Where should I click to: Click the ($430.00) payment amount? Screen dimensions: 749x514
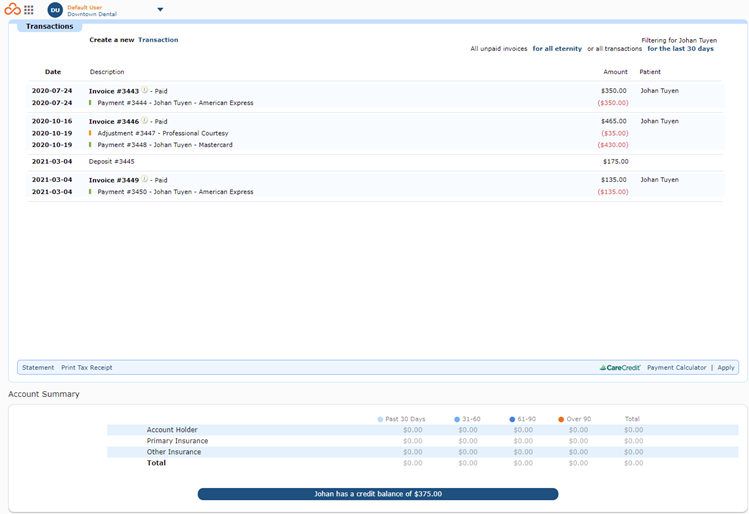coord(613,145)
